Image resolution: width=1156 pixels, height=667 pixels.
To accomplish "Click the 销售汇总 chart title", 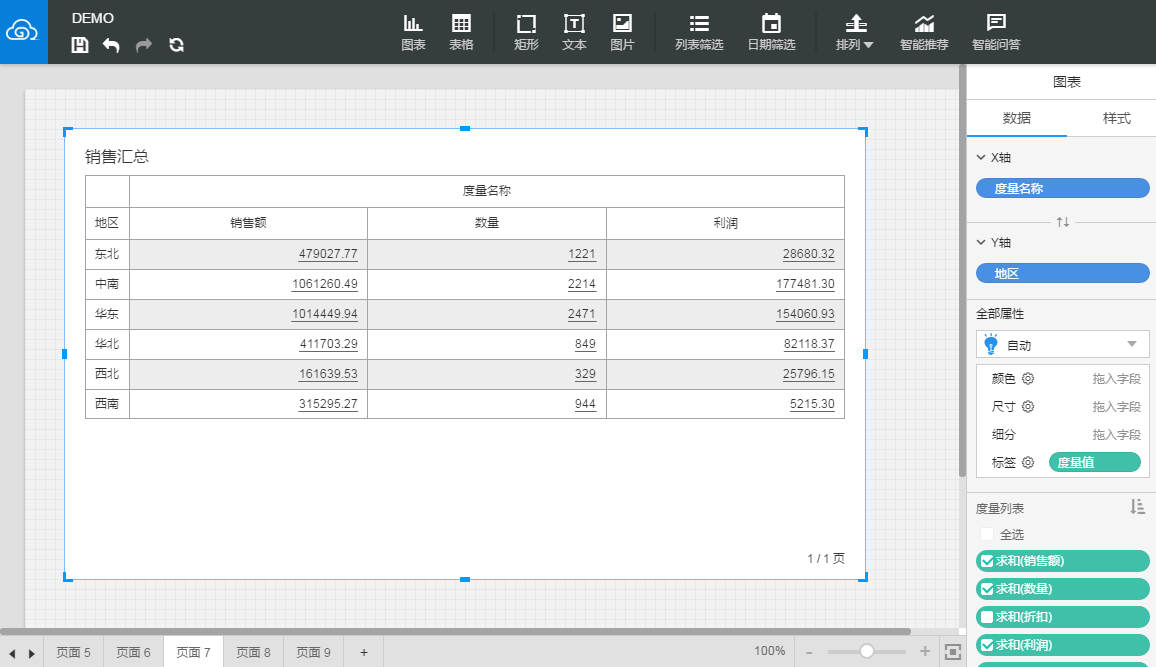I will (116, 156).
